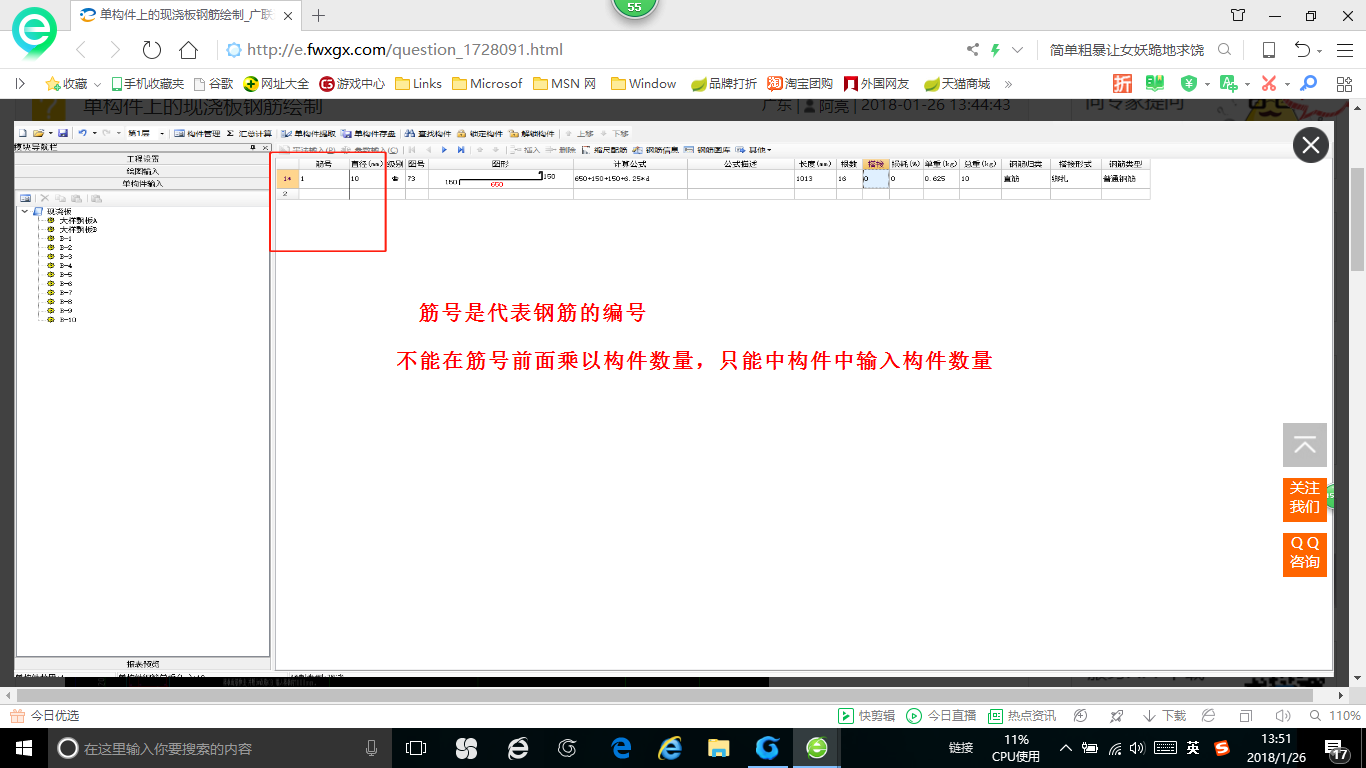Close the image lightbox with X
Screen dimensions: 1366x768
click(x=1311, y=145)
